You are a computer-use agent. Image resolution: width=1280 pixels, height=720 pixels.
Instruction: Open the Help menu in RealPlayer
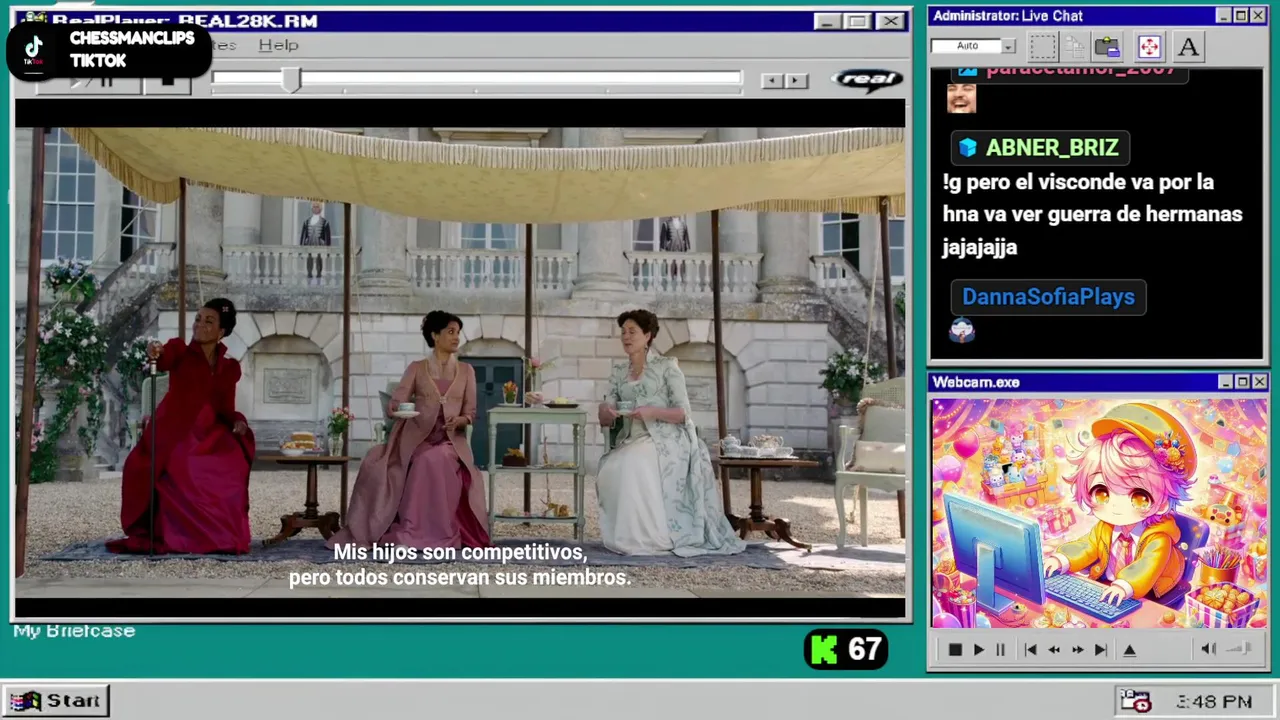pos(278,45)
